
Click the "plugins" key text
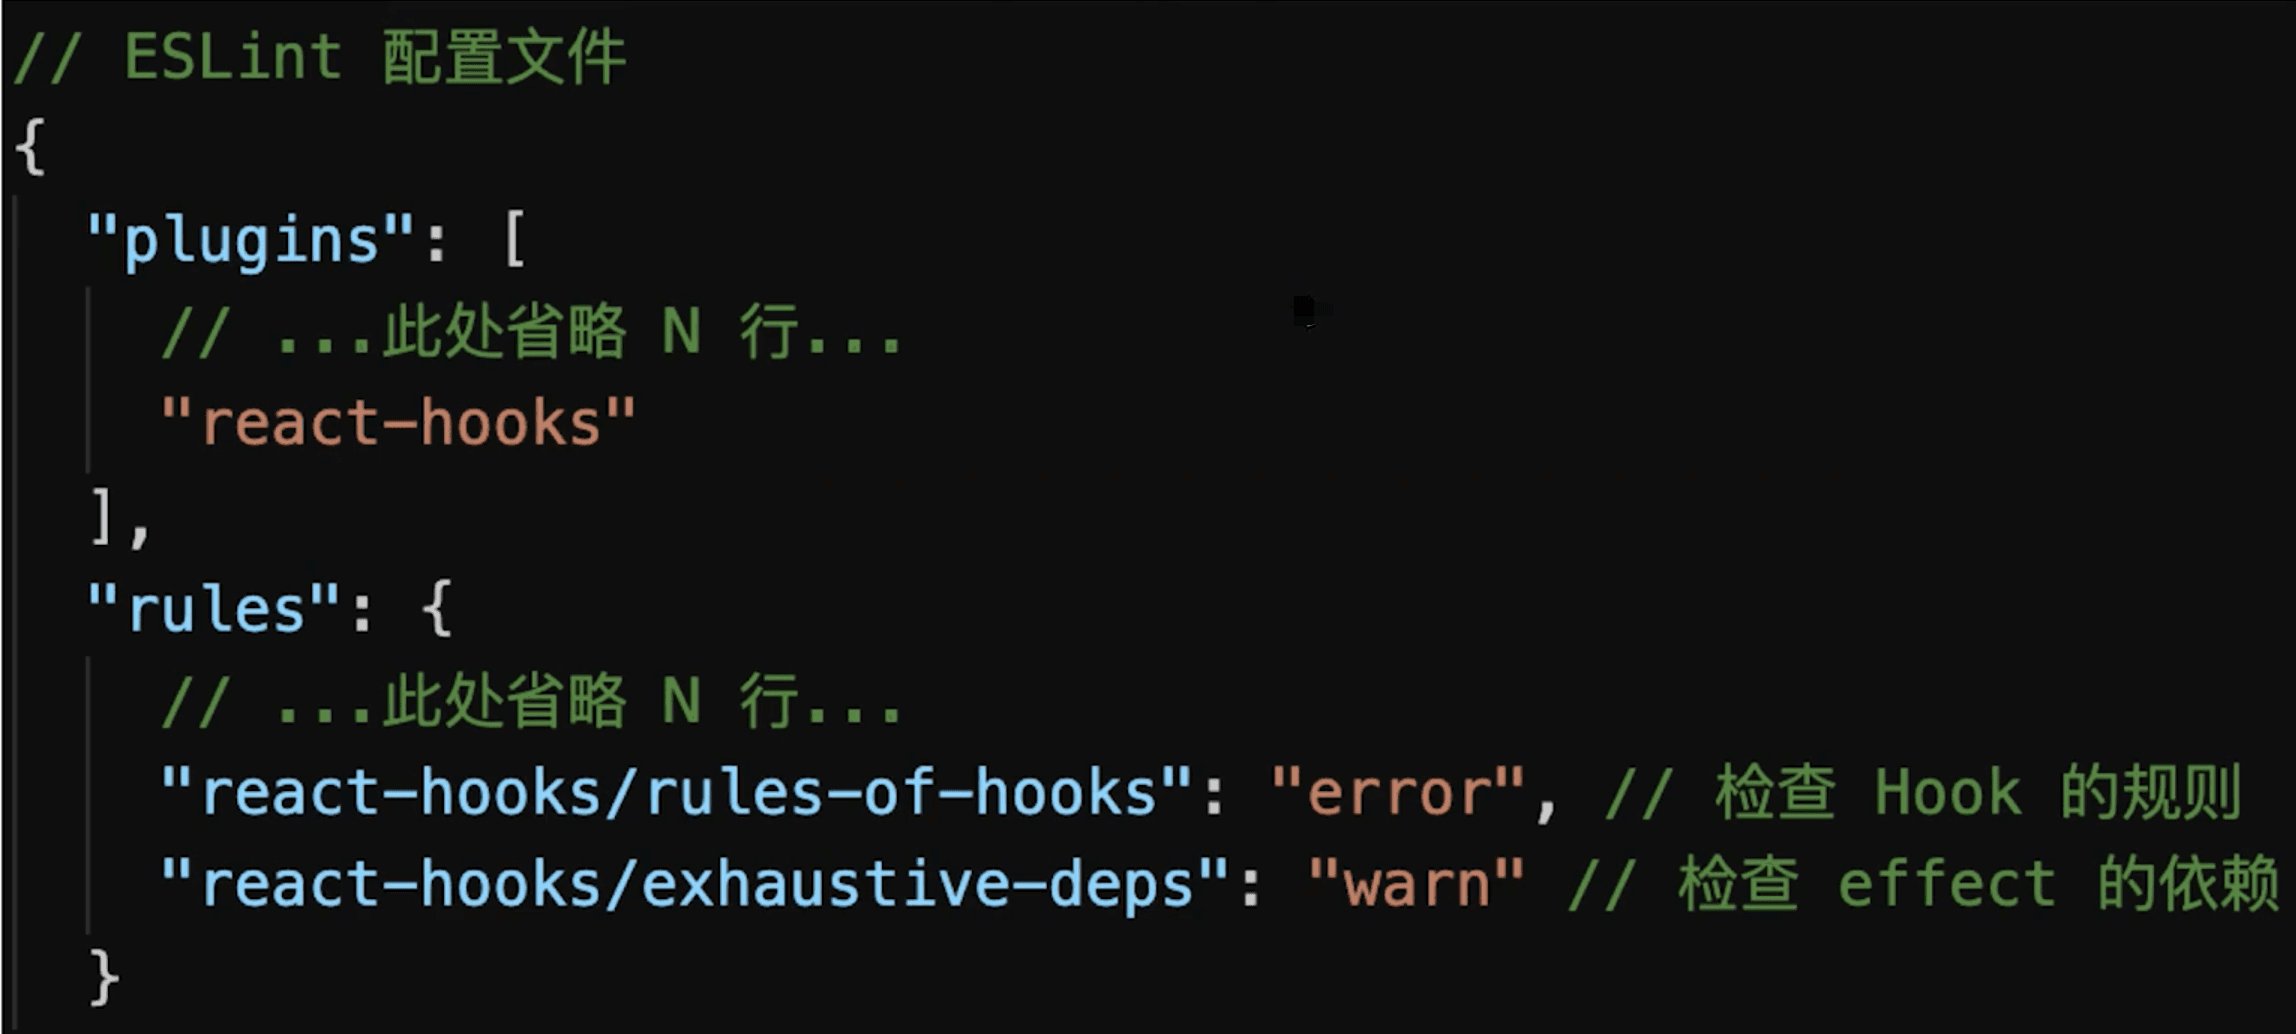250,240
